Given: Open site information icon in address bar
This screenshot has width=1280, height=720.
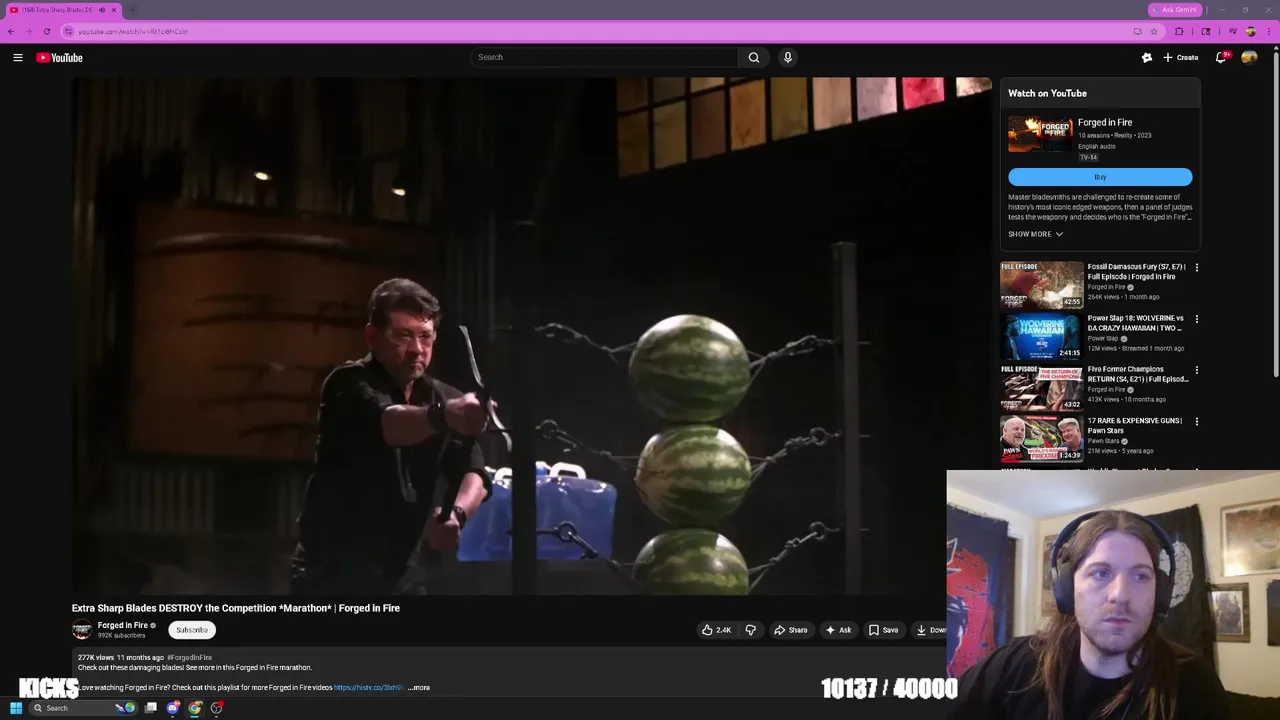Looking at the screenshot, I should [x=69, y=31].
